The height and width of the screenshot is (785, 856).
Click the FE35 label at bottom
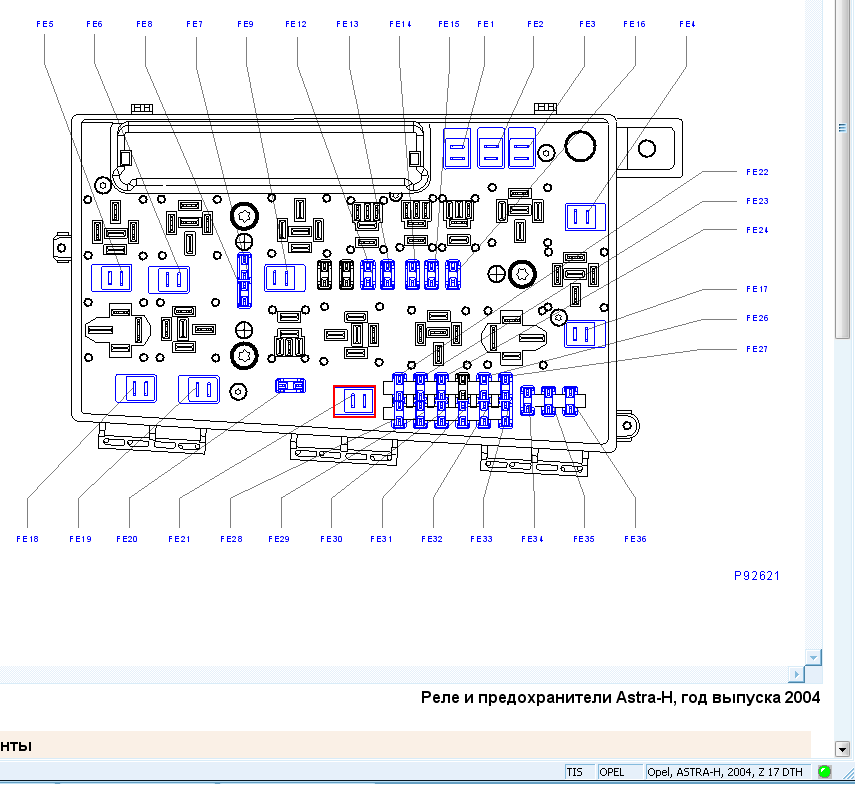click(584, 539)
